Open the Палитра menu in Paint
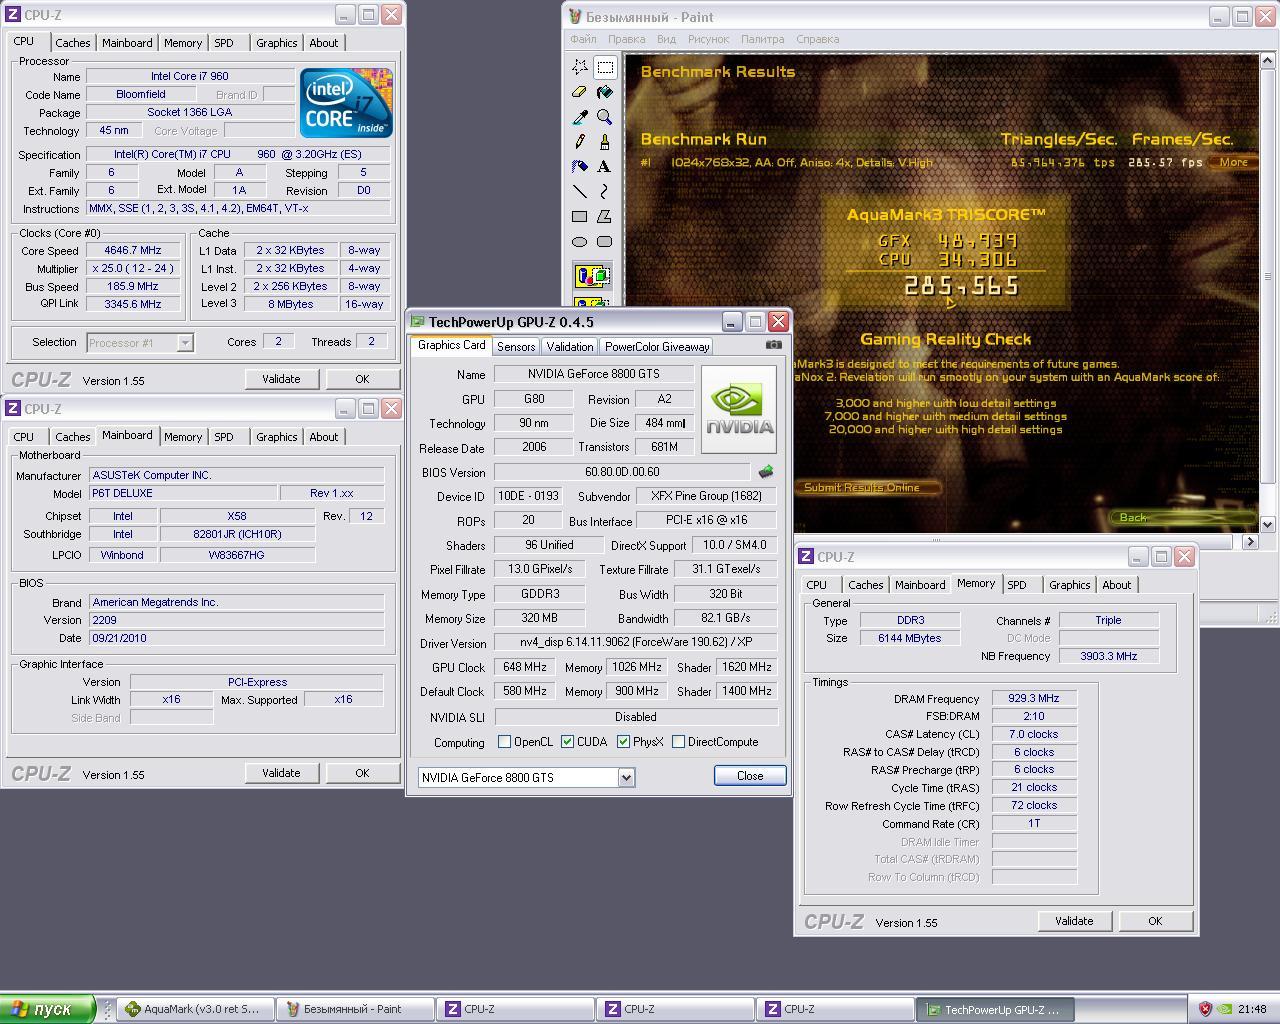This screenshot has width=1280, height=1024. tap(763, 39)
